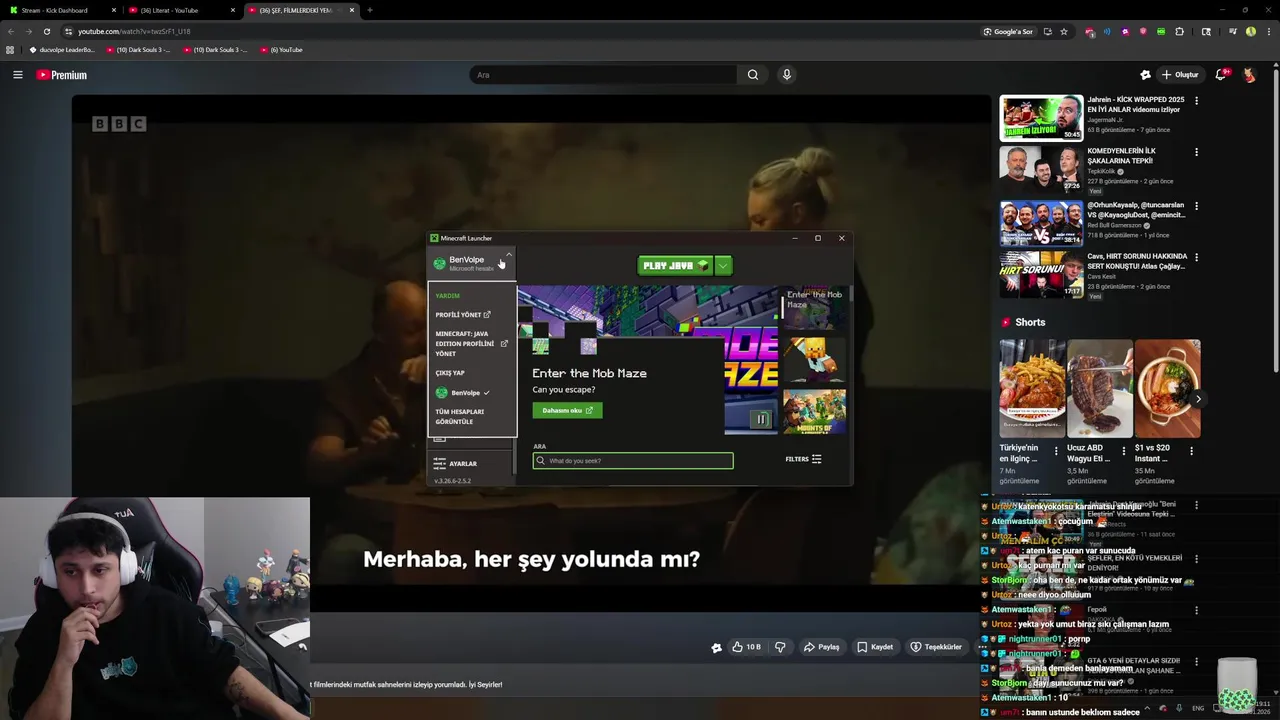Open a new browser tab
This screenshot has height=720, width=1280.
pyautogui.click(x=370, y=10)
